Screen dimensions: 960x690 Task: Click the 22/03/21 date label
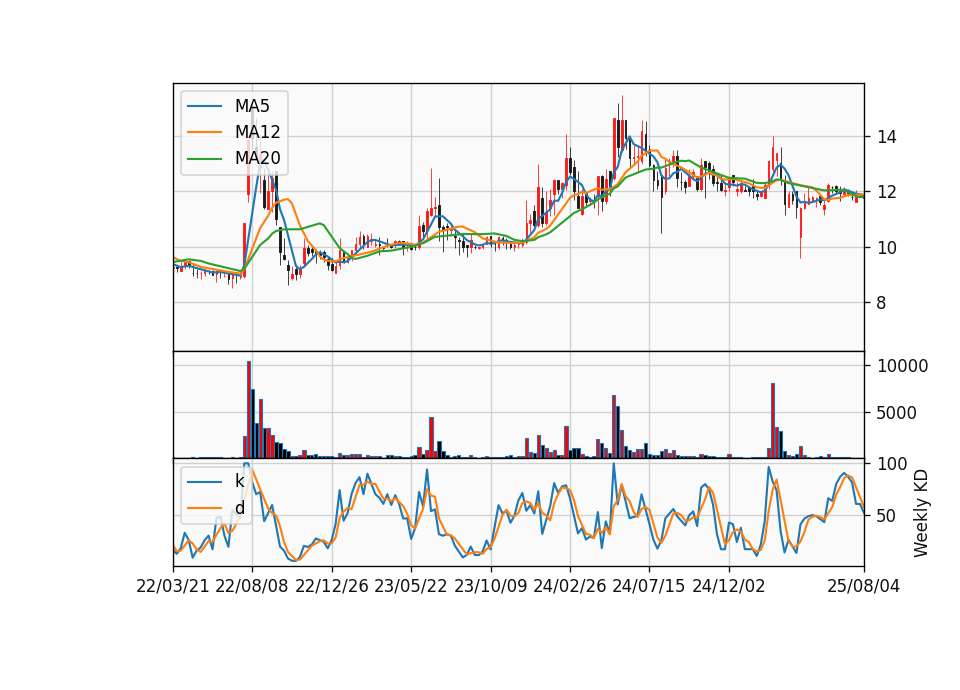click(173, 586)
